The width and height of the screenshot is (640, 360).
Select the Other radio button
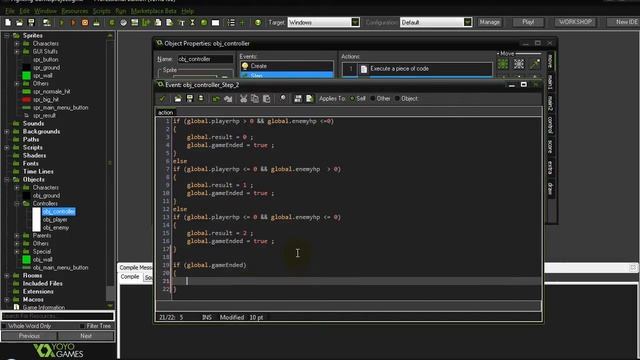pyautogui.click(x=372, y=98)
